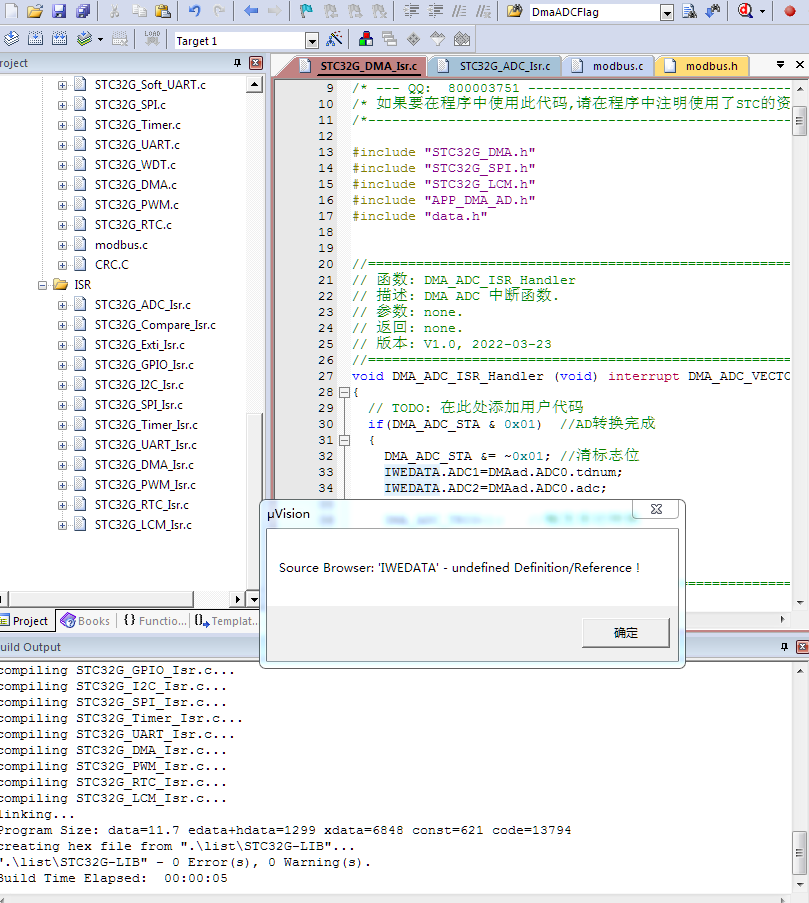Build target files with the Build icon
Viewport: 809px width, 903px height.
pos(35,39)
